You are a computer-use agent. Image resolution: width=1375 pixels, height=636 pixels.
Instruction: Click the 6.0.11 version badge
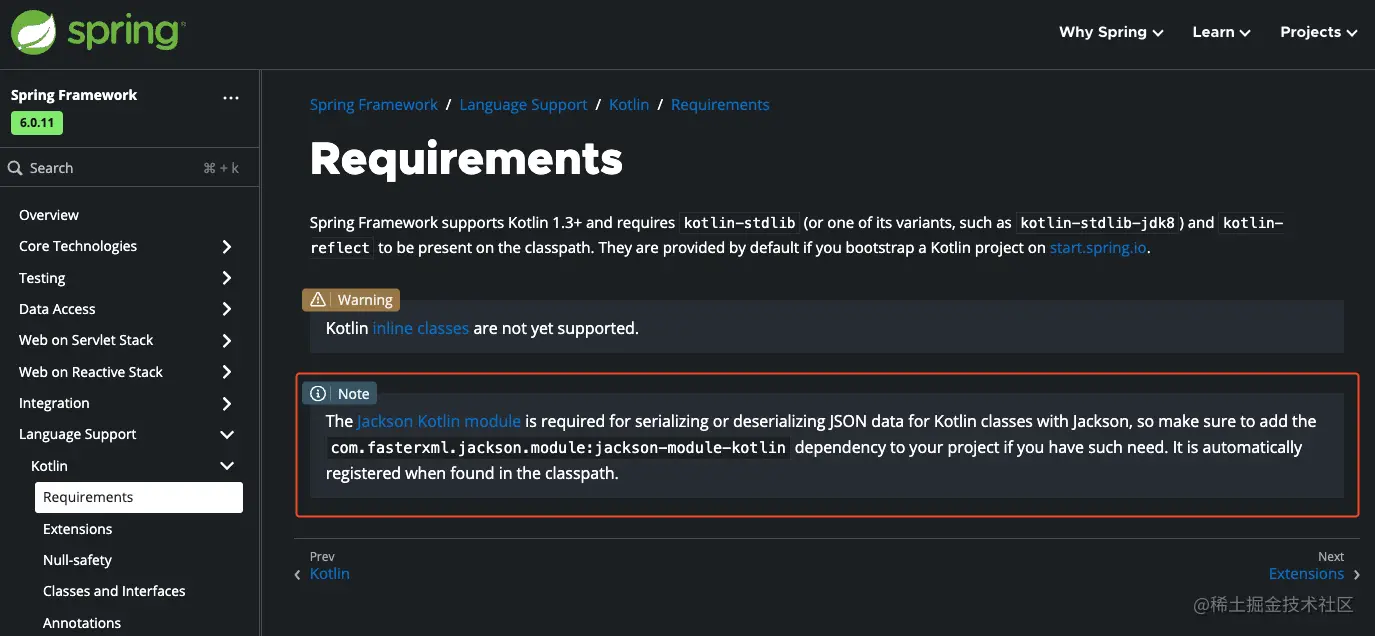(37, 123)
